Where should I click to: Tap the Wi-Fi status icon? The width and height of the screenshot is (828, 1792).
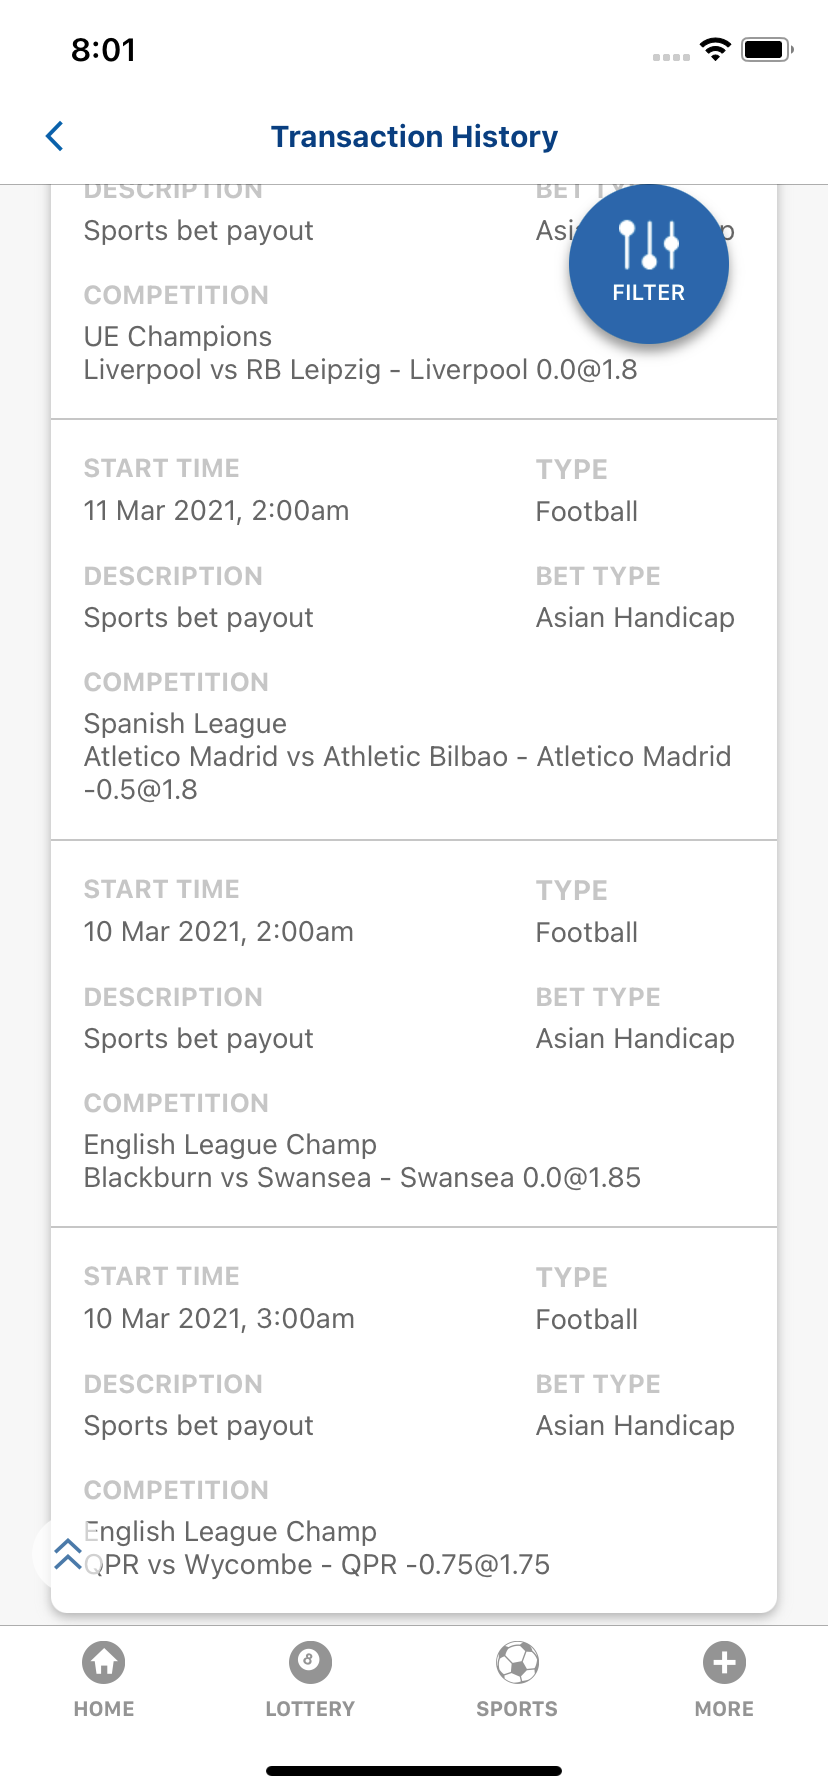pos(715,49)
